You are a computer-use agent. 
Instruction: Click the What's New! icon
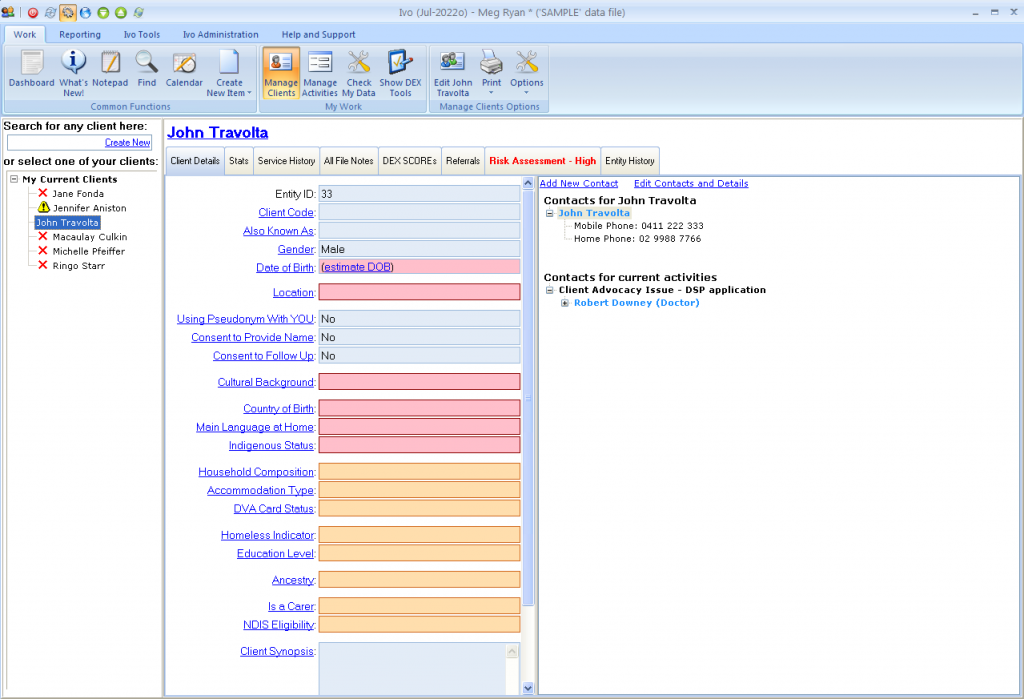click(73, 70)
